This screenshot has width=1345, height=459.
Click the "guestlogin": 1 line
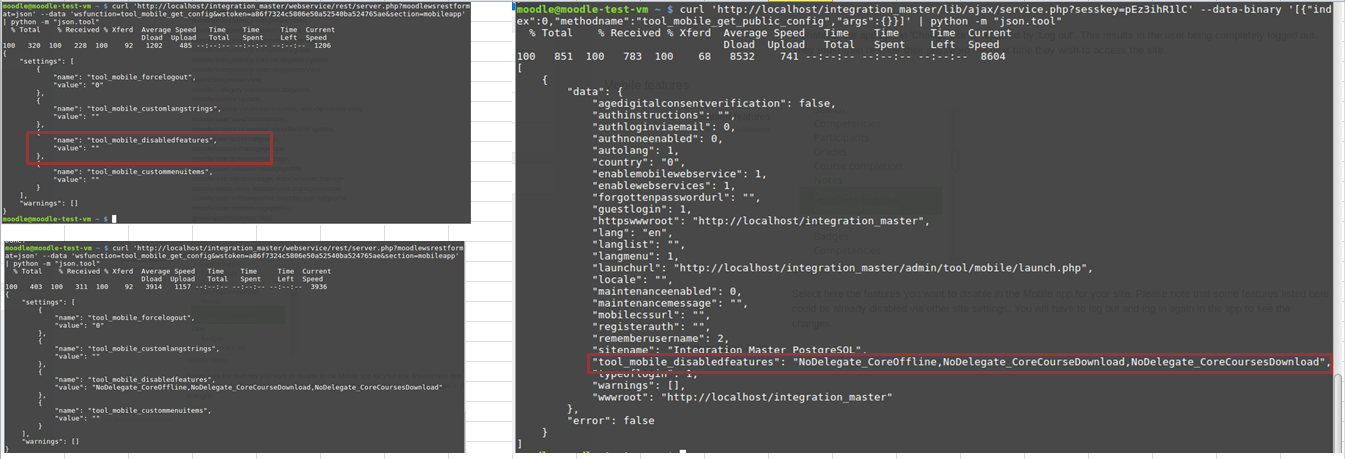click(x=643, y=209)
